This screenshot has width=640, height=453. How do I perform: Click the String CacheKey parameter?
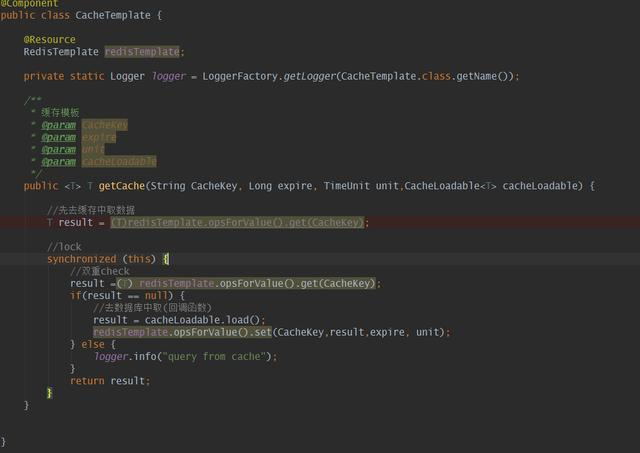pyautogui.click(x=194, y=186)
